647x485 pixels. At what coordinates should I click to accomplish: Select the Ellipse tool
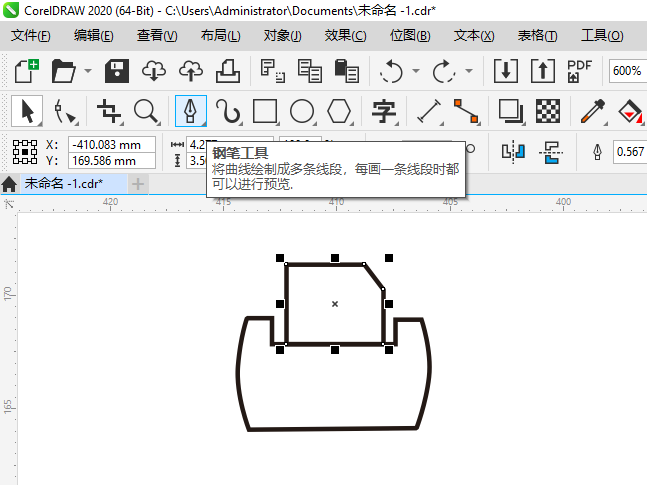pos(302,111)
